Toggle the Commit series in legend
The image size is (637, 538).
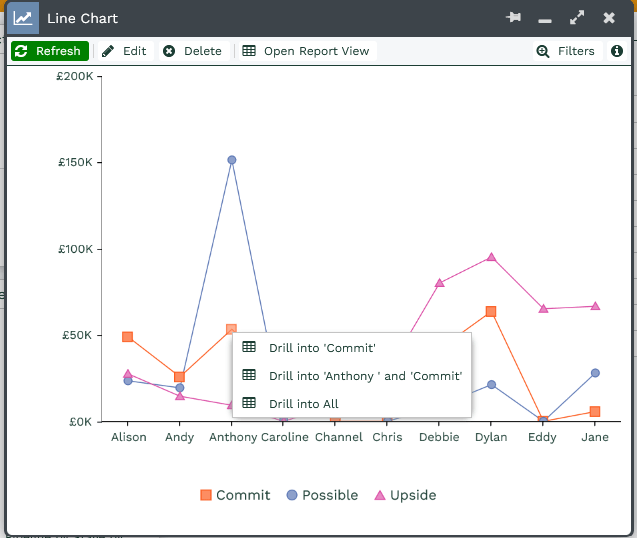point(235,495)
